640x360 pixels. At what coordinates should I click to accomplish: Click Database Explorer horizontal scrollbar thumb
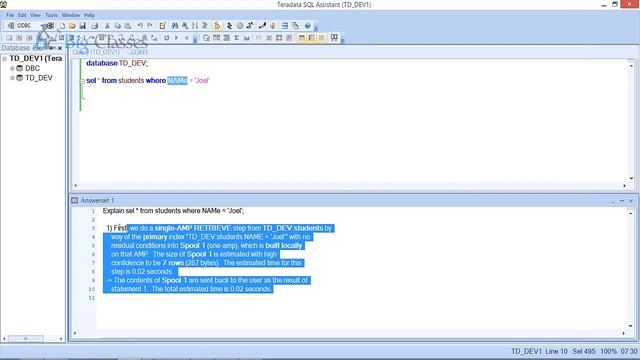click(26, 339)
